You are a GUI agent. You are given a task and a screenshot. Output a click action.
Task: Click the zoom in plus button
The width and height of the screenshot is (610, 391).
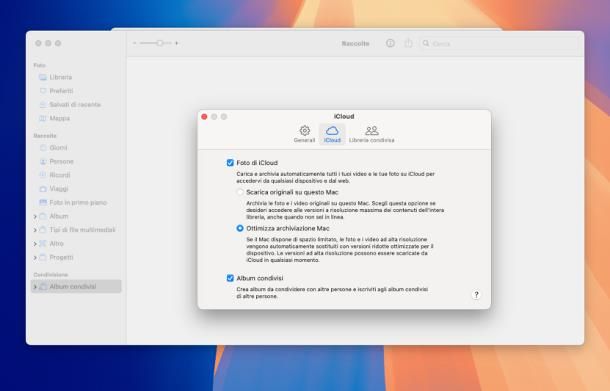pyautogui.click(x=177, y=43)
